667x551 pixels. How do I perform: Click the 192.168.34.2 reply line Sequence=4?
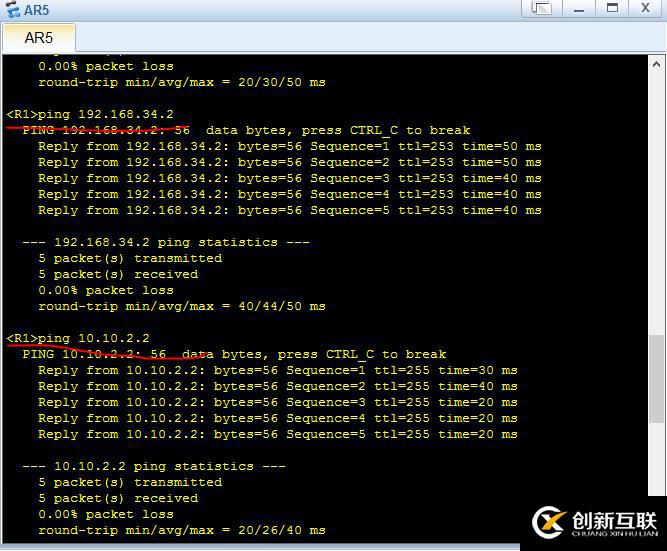290,194
